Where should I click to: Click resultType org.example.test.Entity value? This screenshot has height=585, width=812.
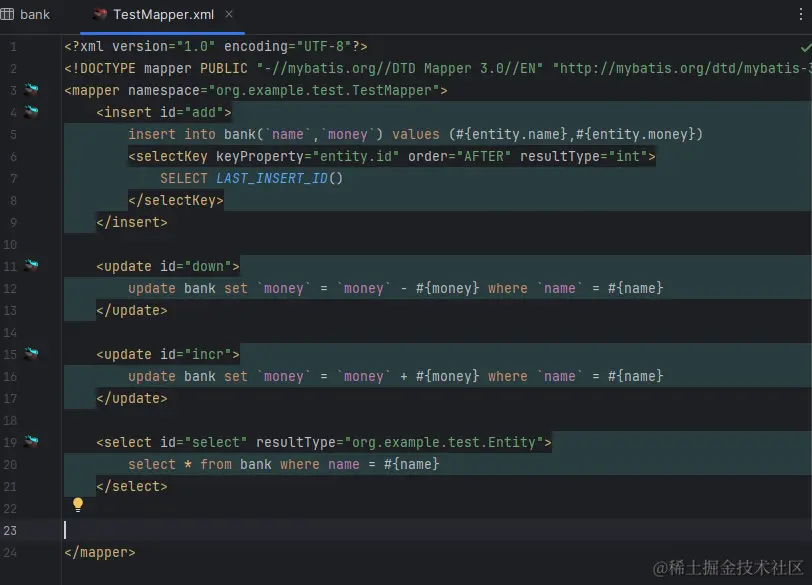(444, 443)
